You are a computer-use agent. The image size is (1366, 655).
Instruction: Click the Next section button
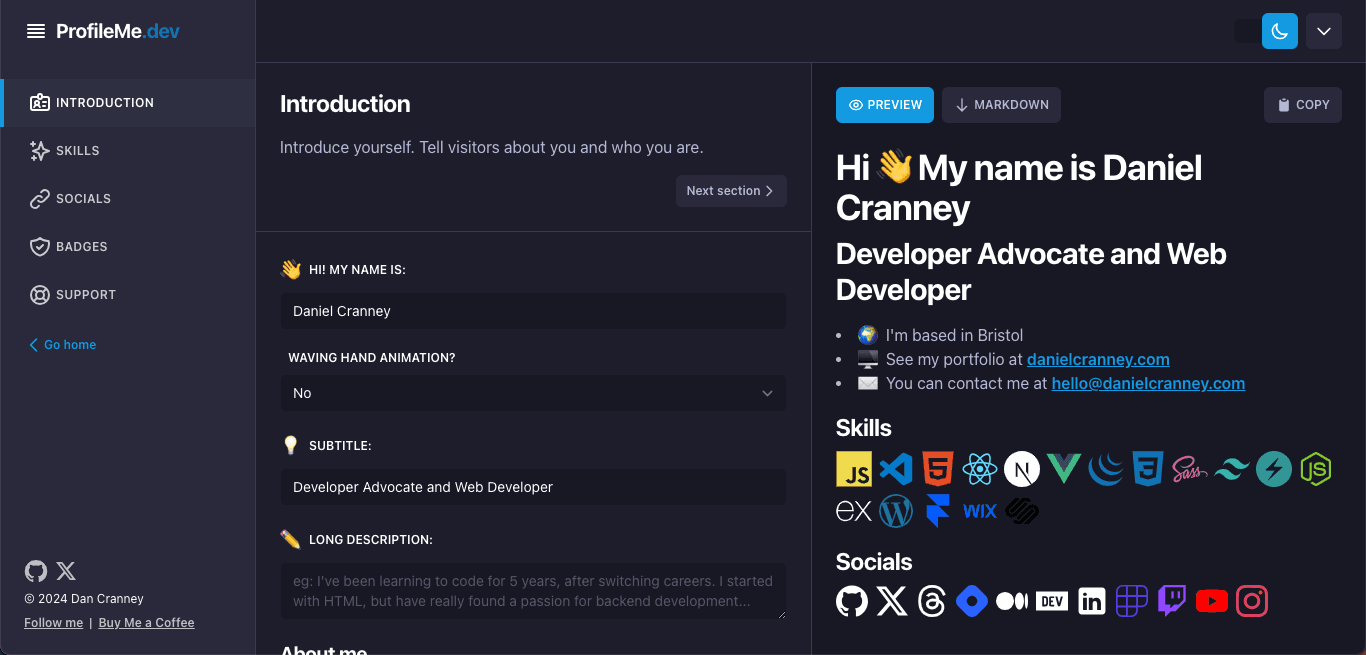click(731, 190)
